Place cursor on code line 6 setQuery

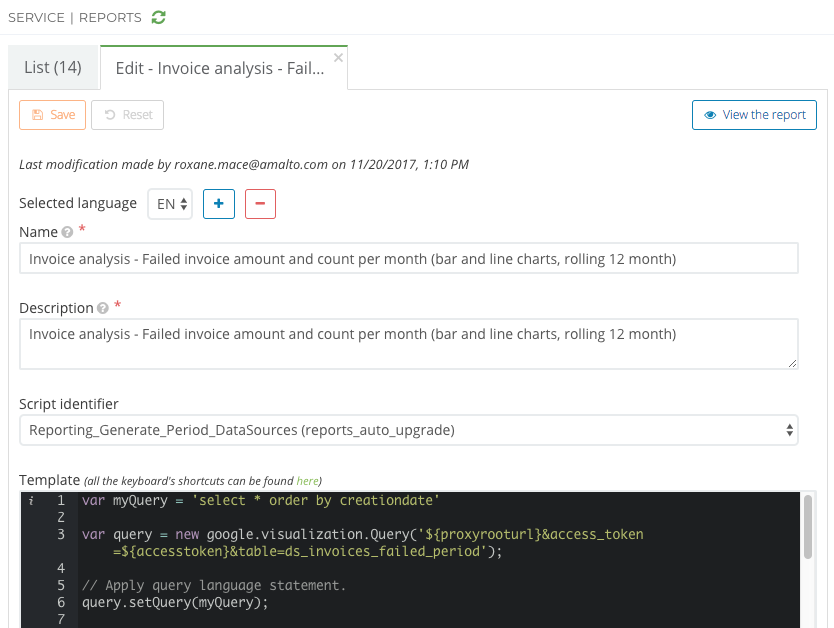tap(176, 602)
